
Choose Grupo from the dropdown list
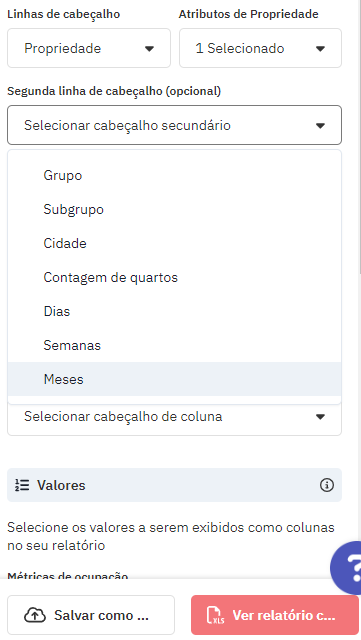click(x=174, y=176)
